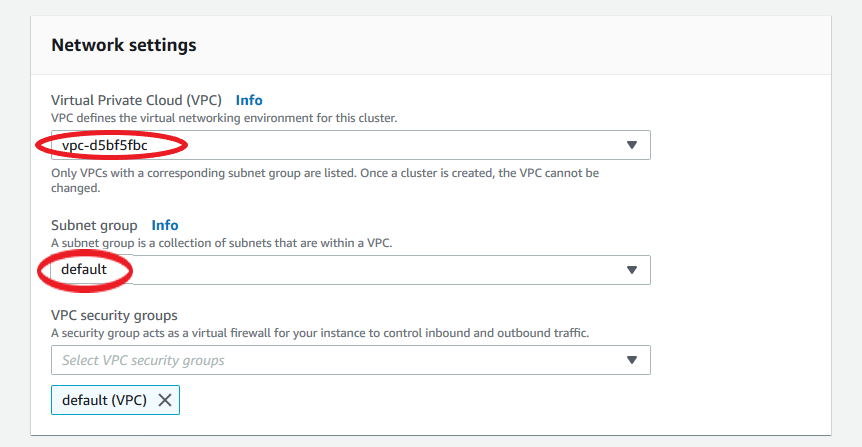The height and width of the screenshot is (447, 862).
Task: Expand the Virtual Private Cloud dropdown arrow
Action: pyautogui.click(x=631, y=145)
